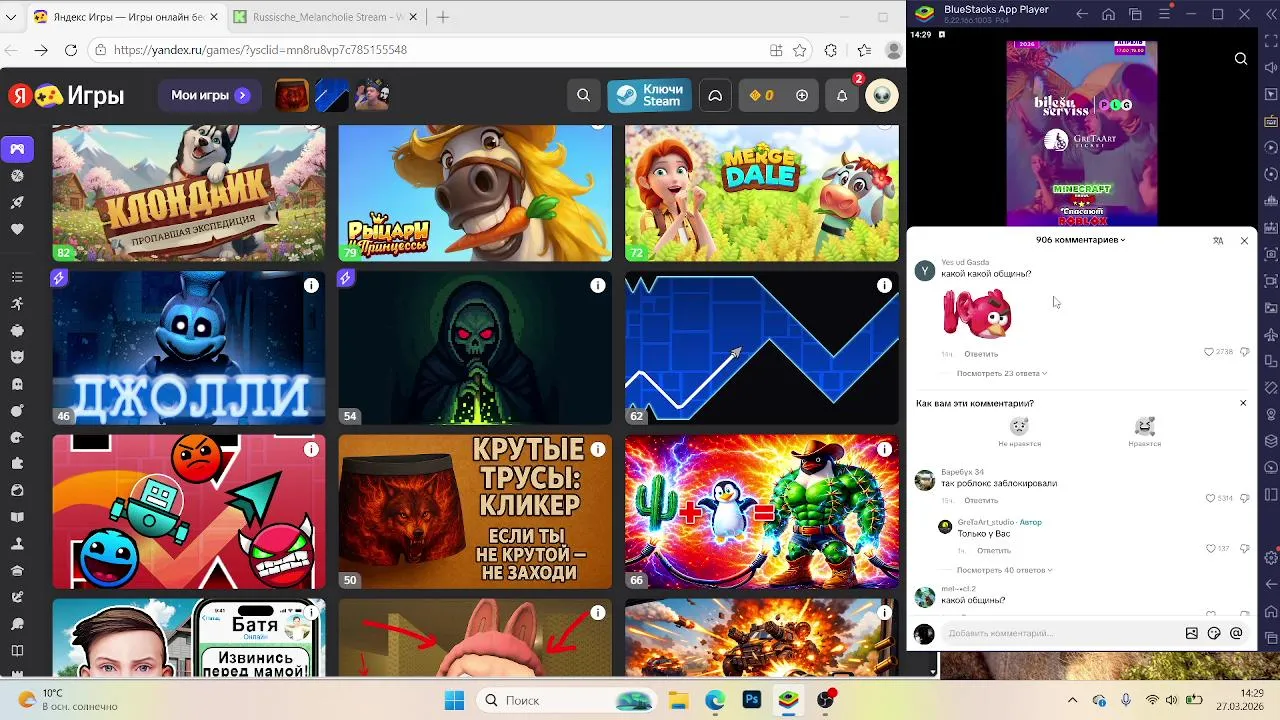Dislike the Yes ud Gasda comment
The width and height of the screenshot is (1280, 720).
tap(1245, 352)
